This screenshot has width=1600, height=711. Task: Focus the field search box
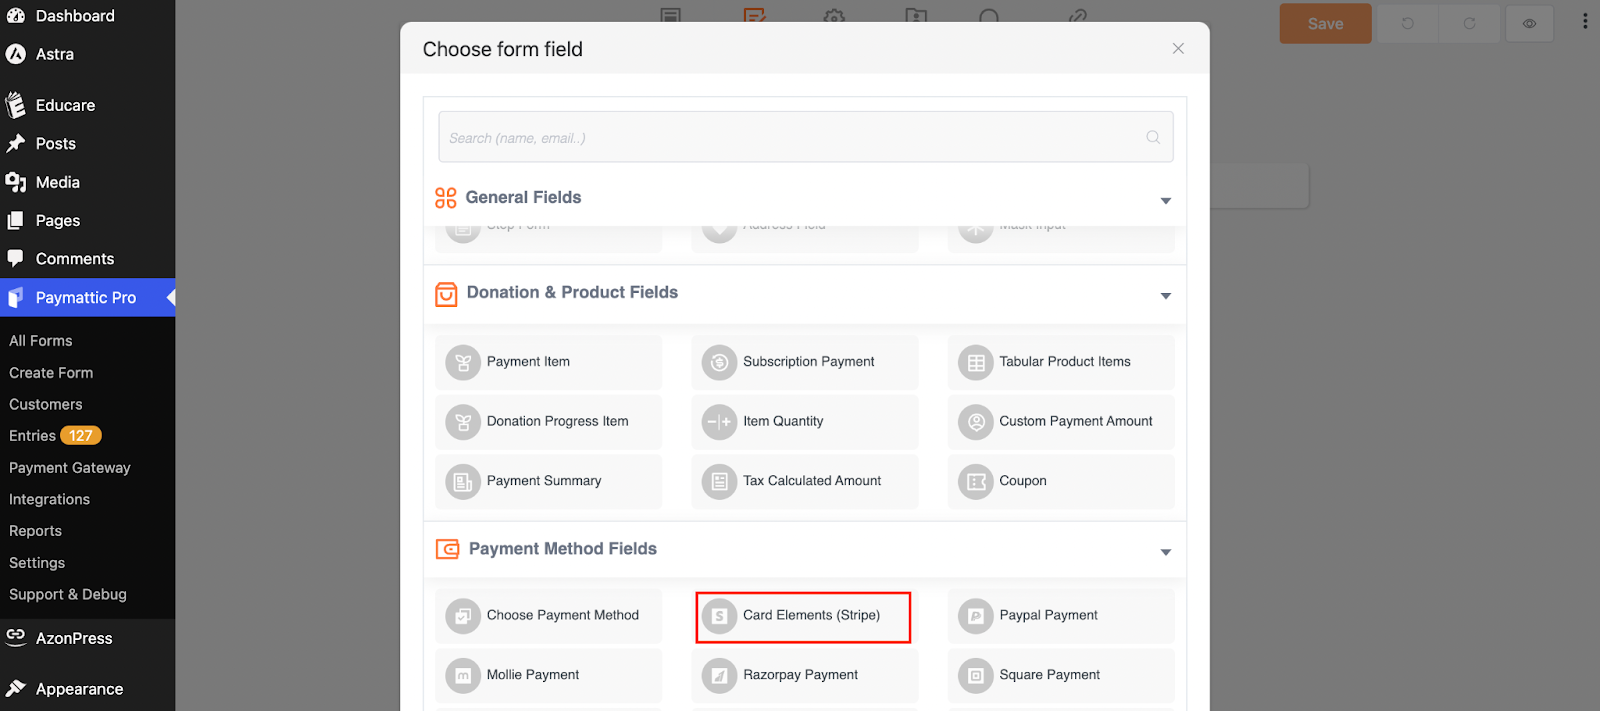pos(805,137)
